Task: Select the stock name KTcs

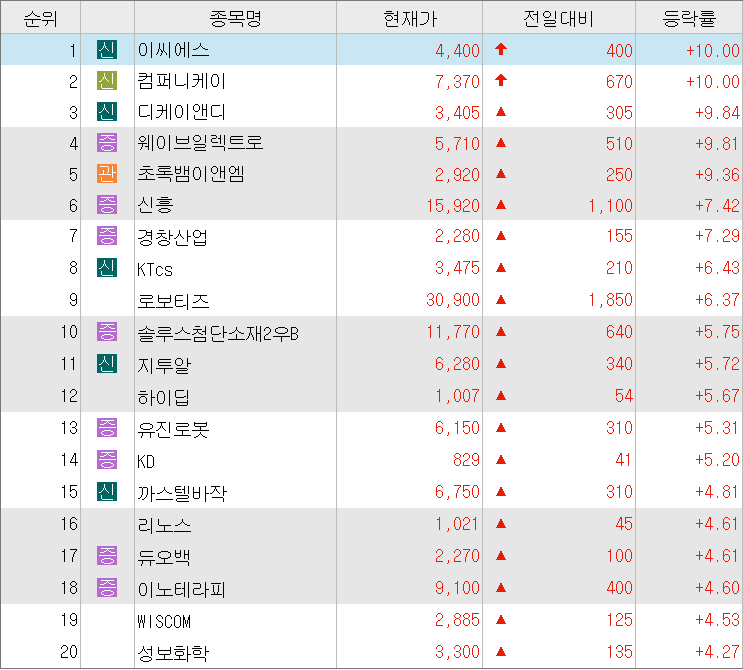Action: (x=155, y=269)
